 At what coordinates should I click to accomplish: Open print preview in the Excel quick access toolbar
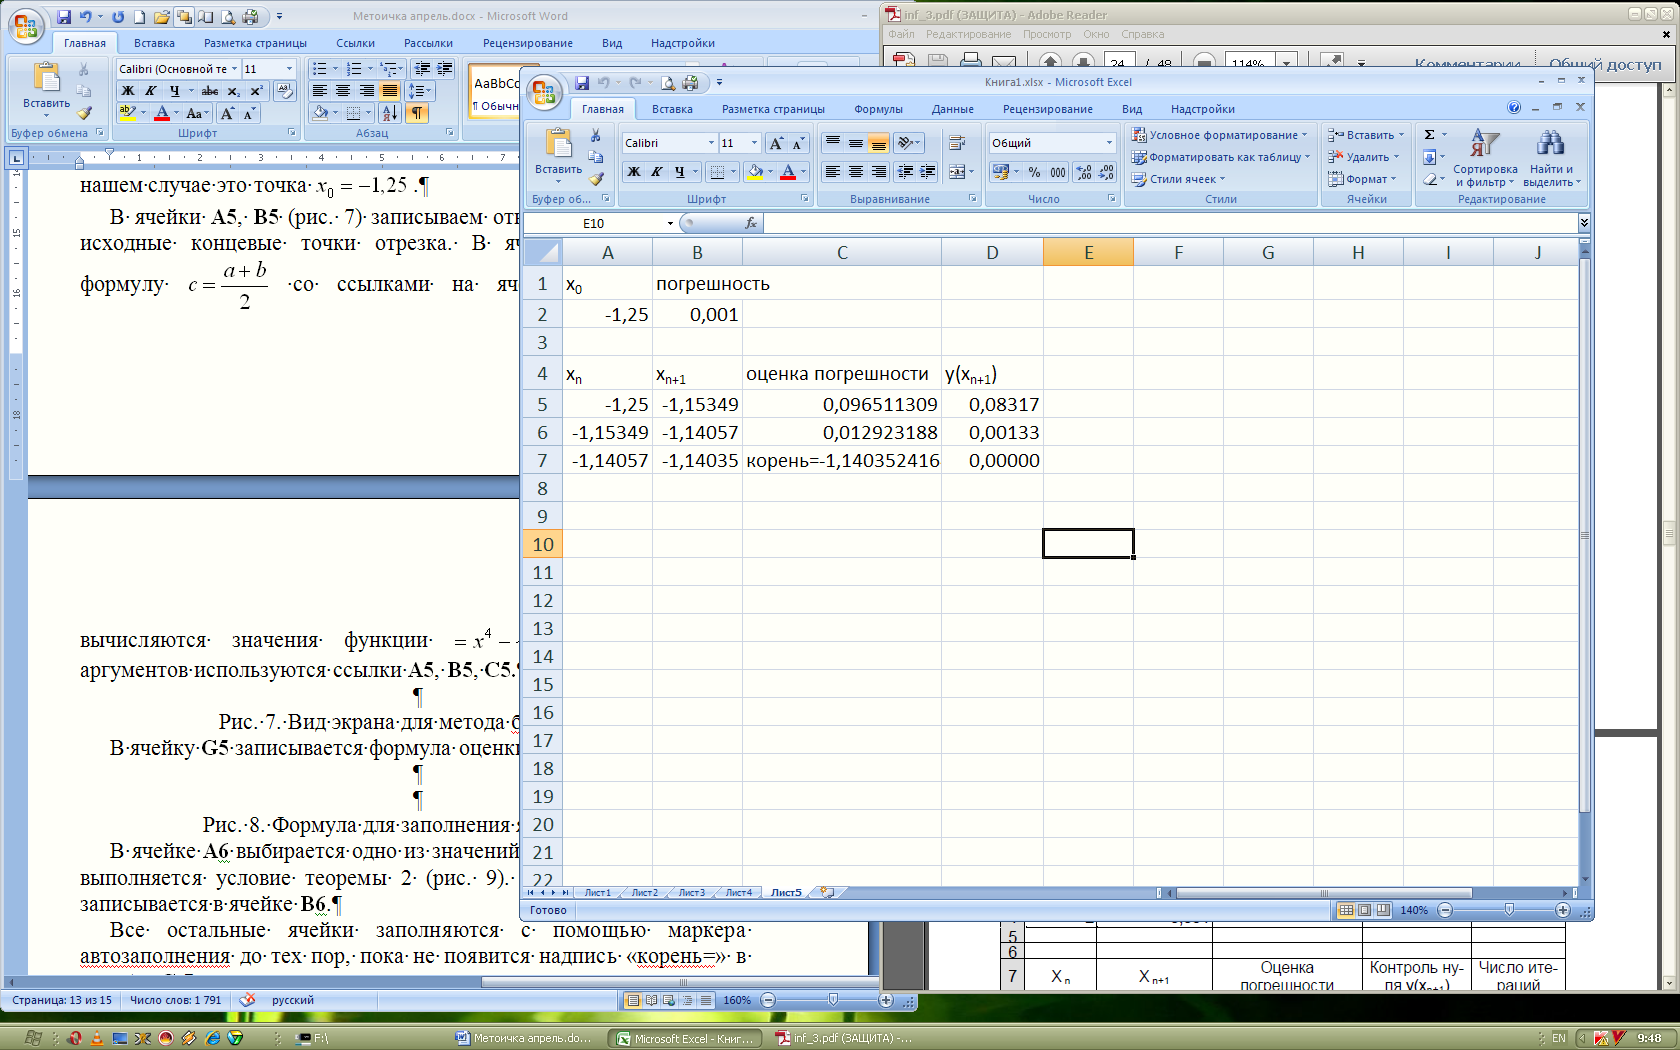(668, 83)
